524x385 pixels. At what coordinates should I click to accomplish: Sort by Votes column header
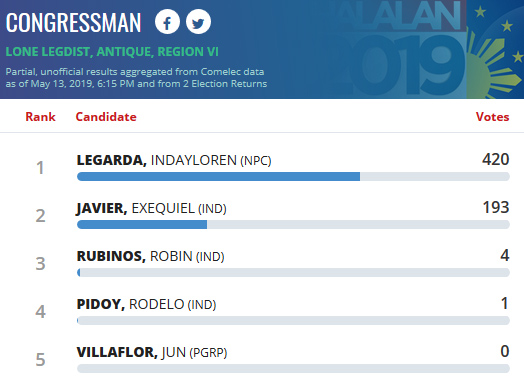pos(492,117)
